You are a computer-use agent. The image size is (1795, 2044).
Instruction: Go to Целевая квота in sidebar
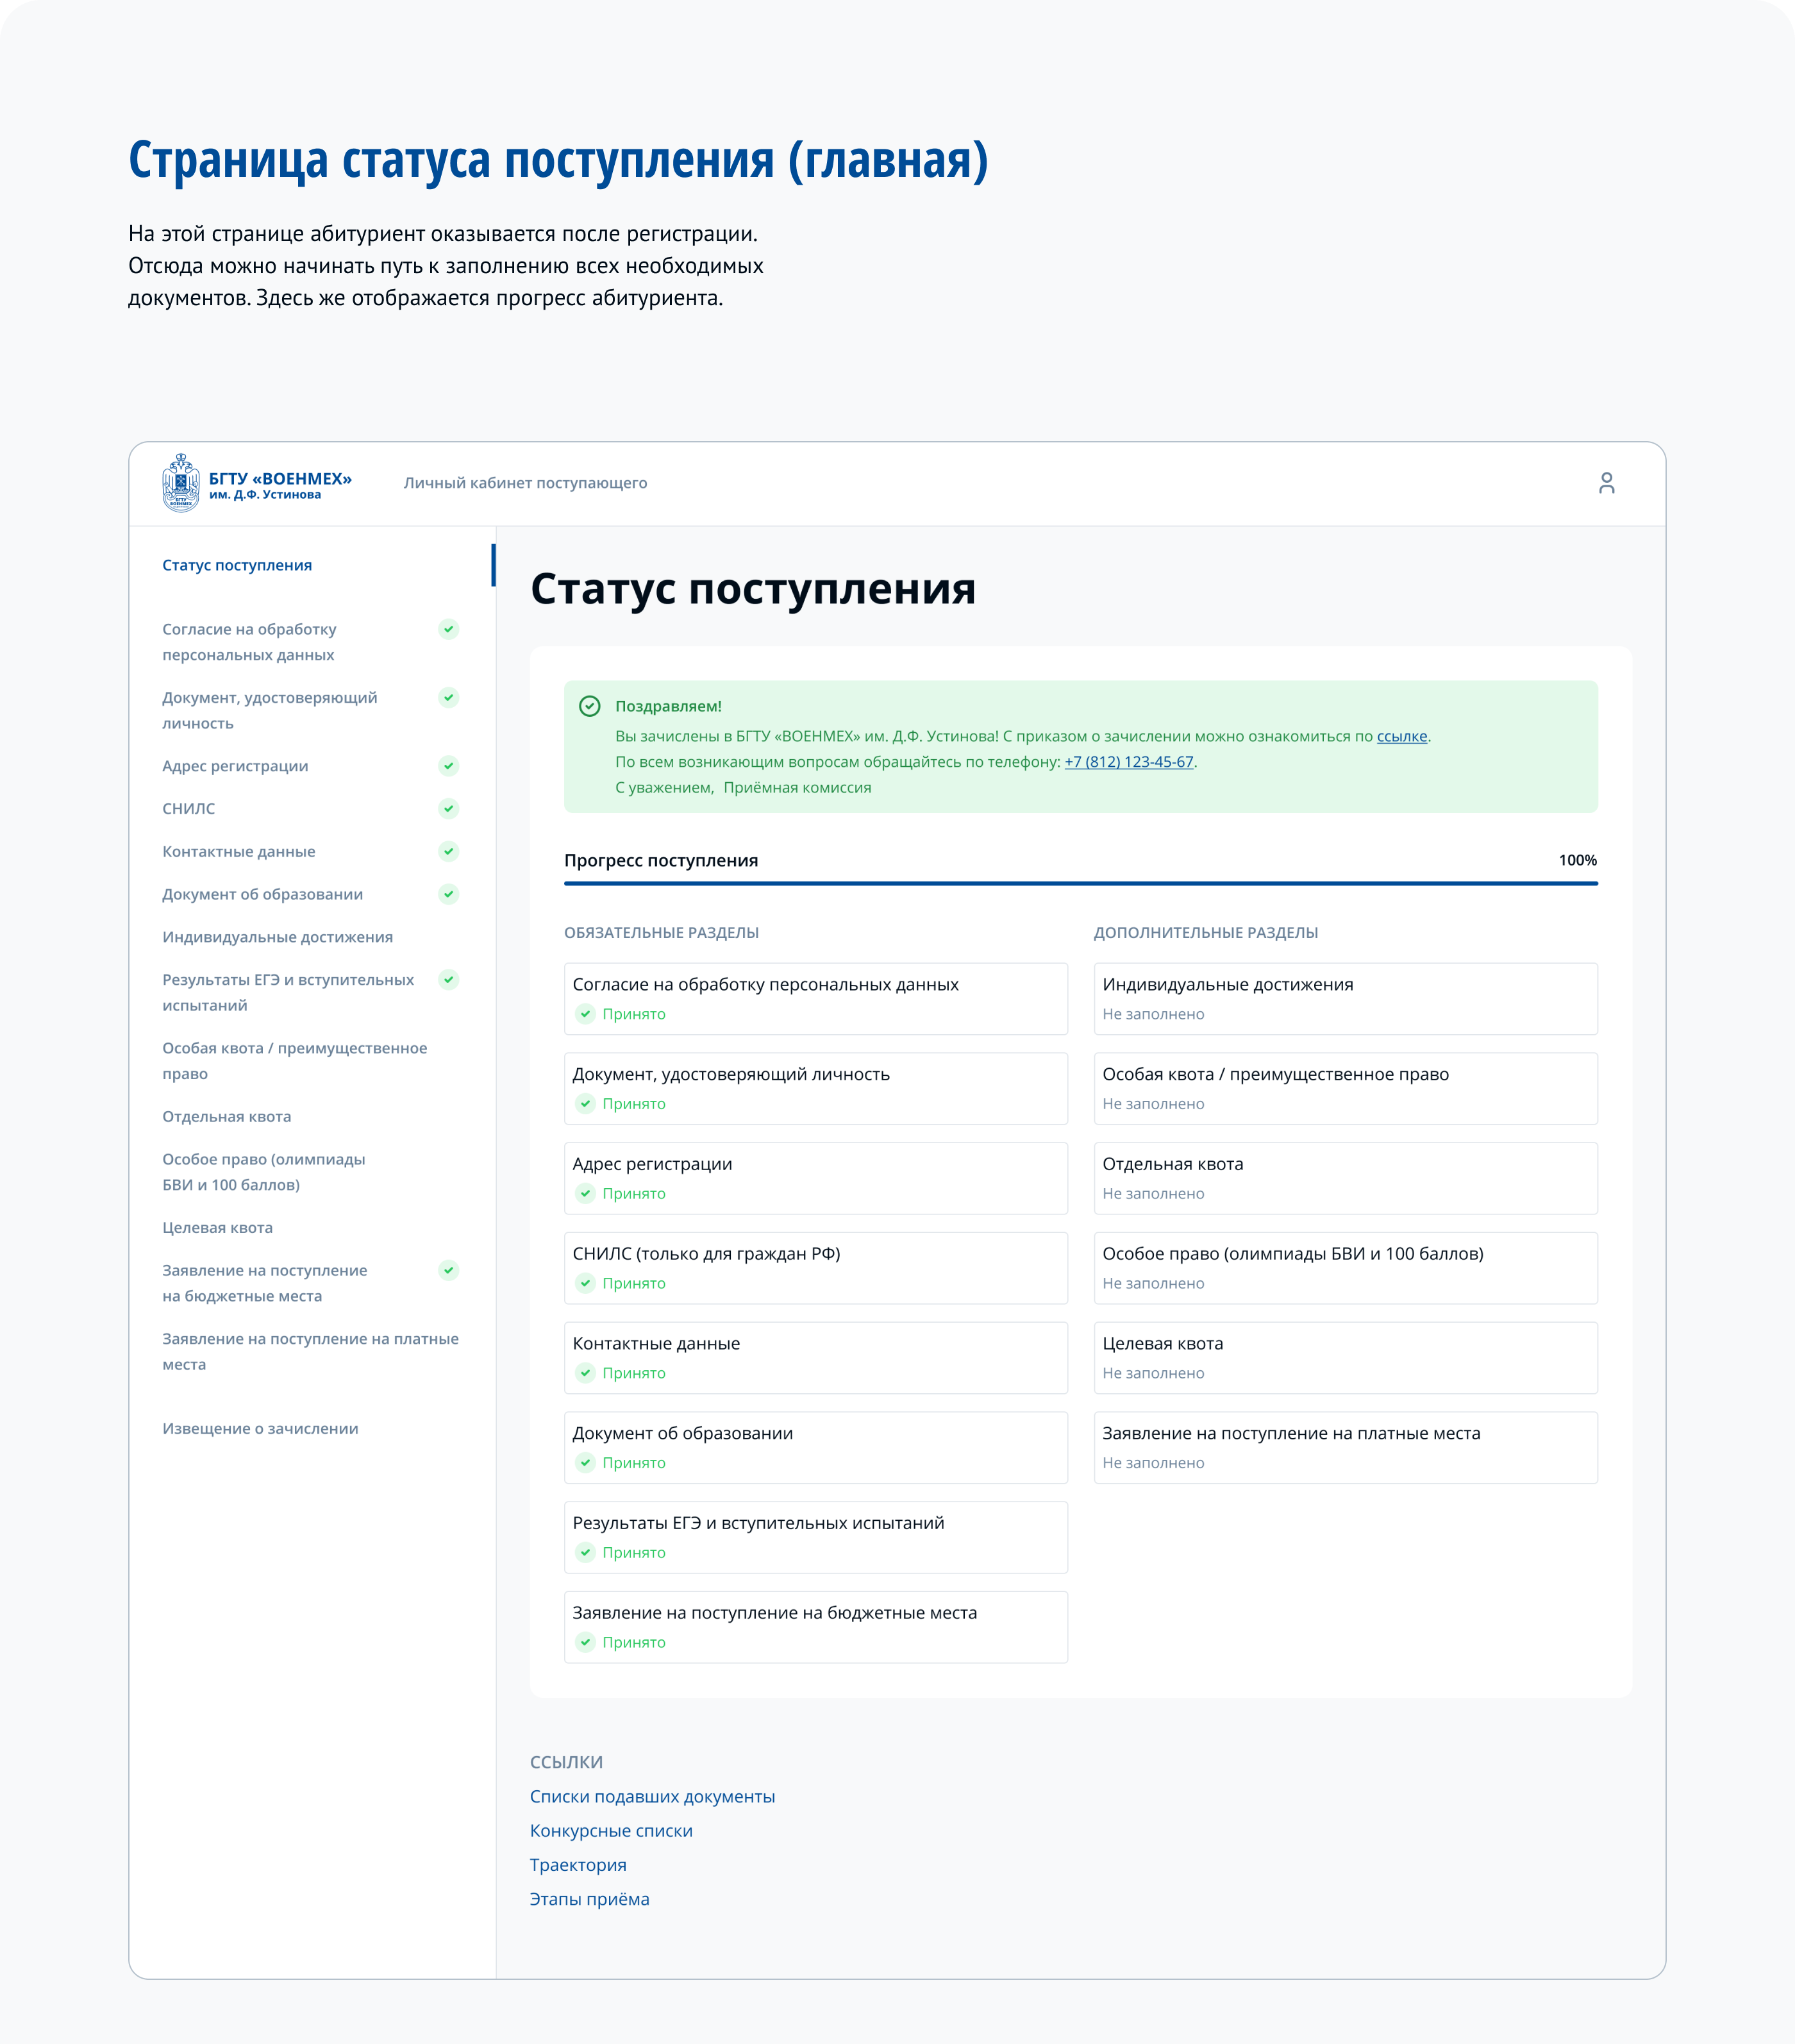(217, 1227)
